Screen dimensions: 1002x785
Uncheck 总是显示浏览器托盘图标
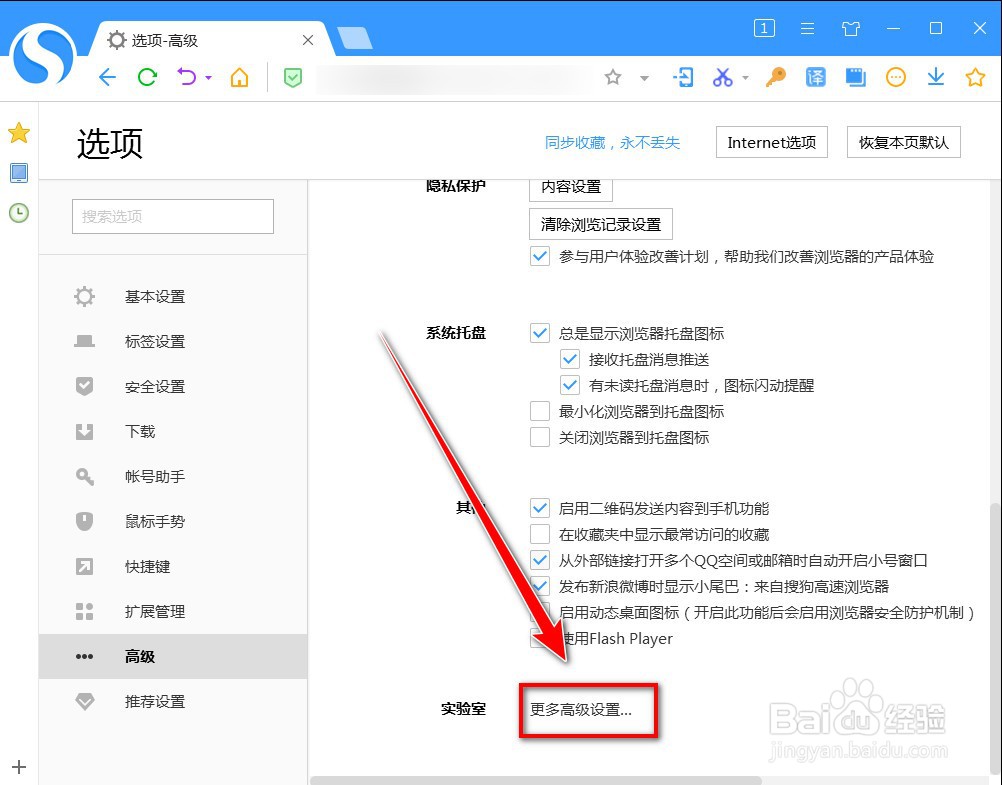click(540, 333)
